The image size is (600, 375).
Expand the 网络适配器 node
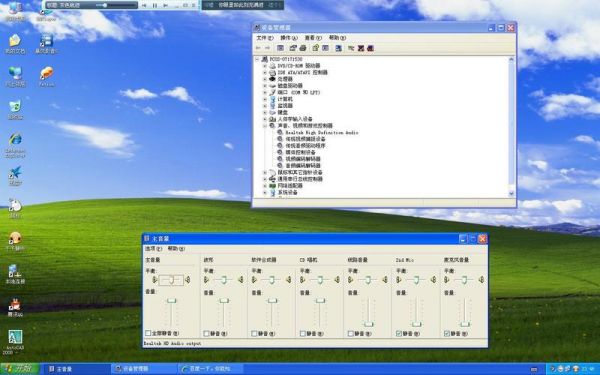coord(265,186)
